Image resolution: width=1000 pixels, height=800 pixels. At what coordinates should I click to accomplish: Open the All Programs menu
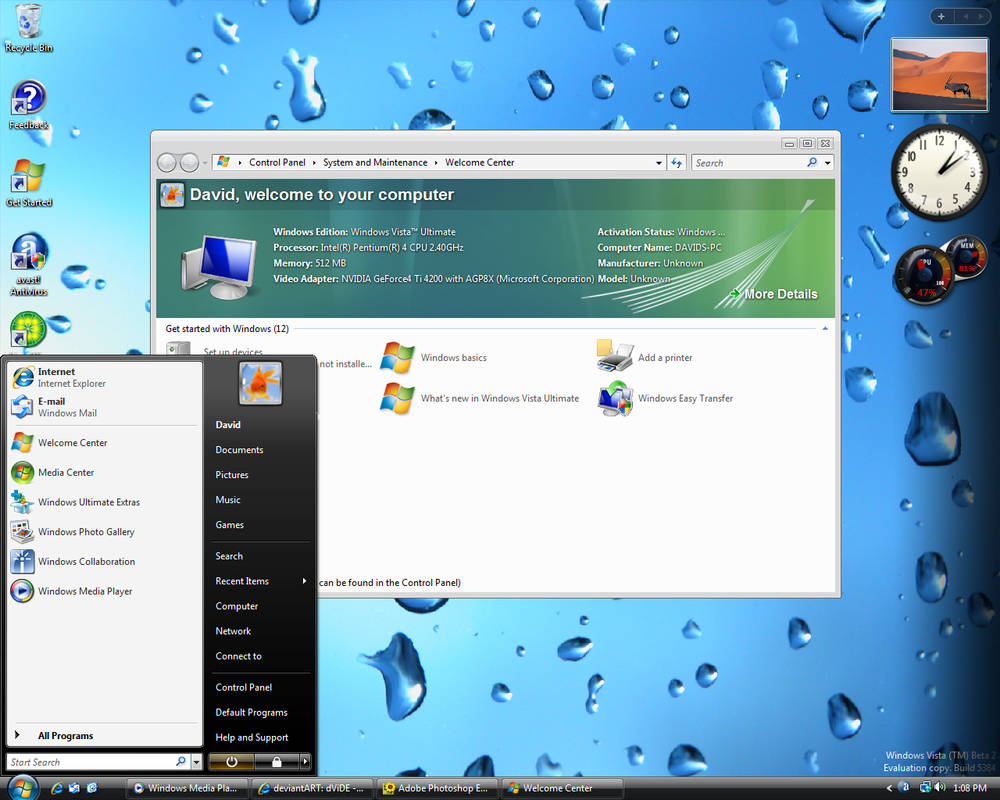pos(66,735)
